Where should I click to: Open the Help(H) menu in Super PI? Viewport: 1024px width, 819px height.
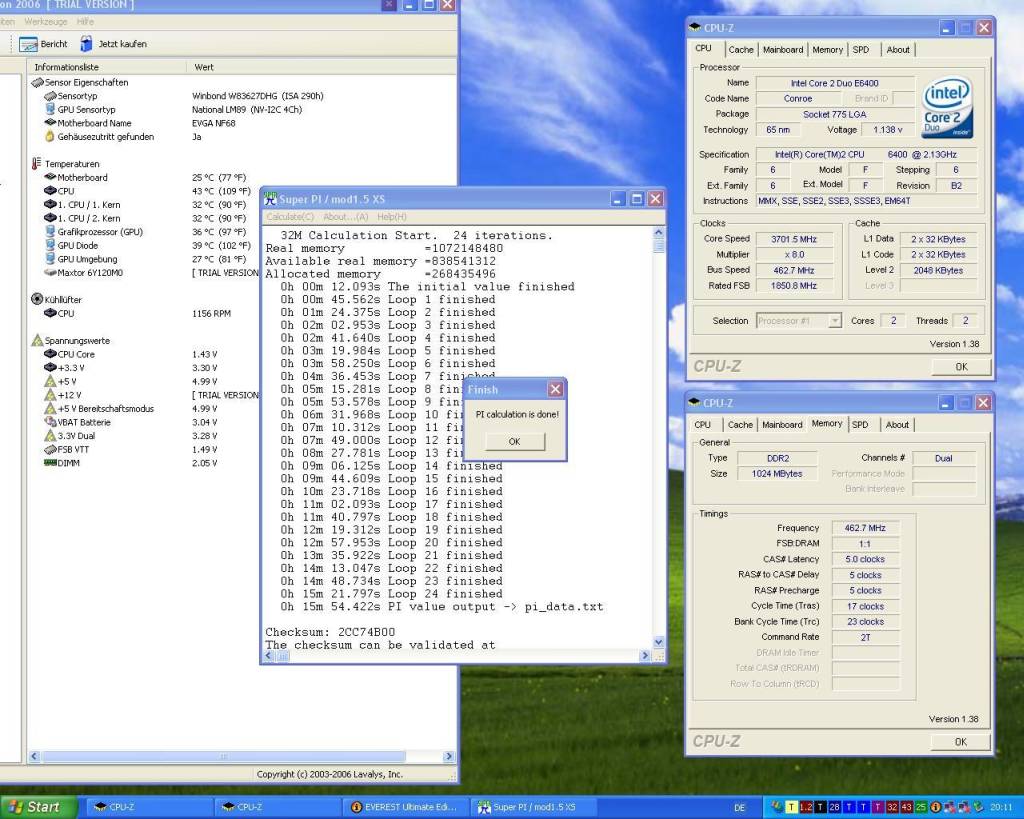click(x=392, y=217)
